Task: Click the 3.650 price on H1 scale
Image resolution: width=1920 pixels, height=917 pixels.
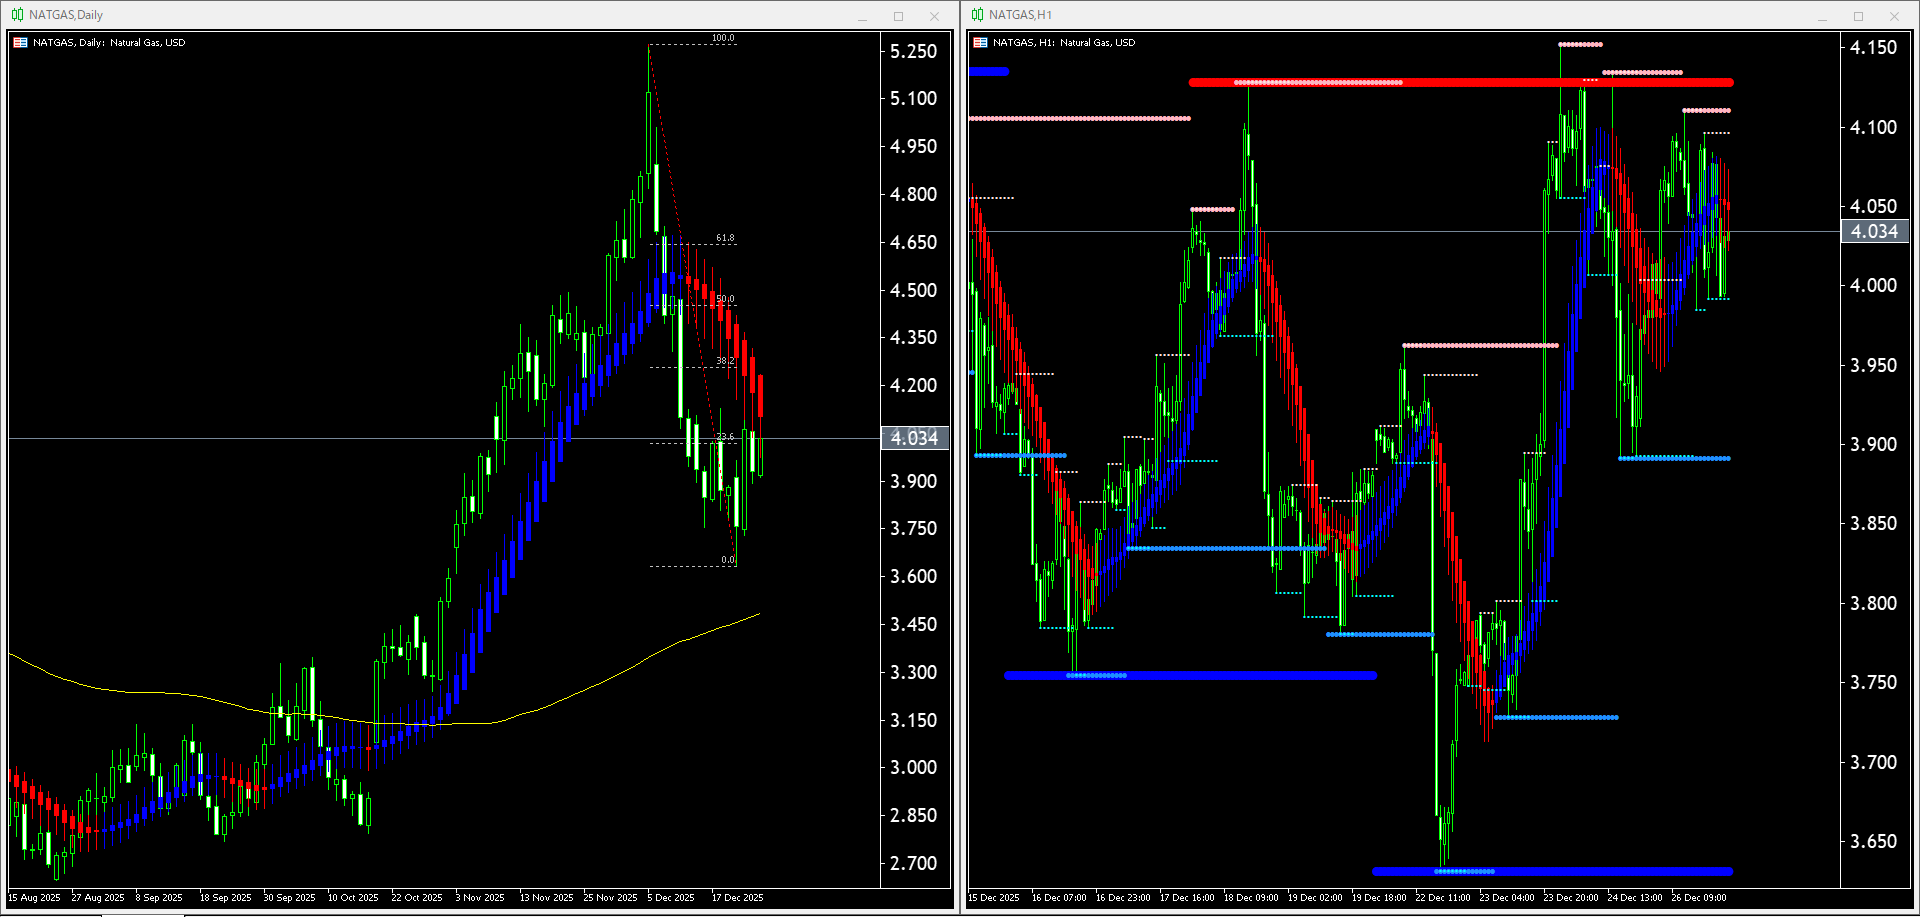Action: click(x=1873, y=842)
